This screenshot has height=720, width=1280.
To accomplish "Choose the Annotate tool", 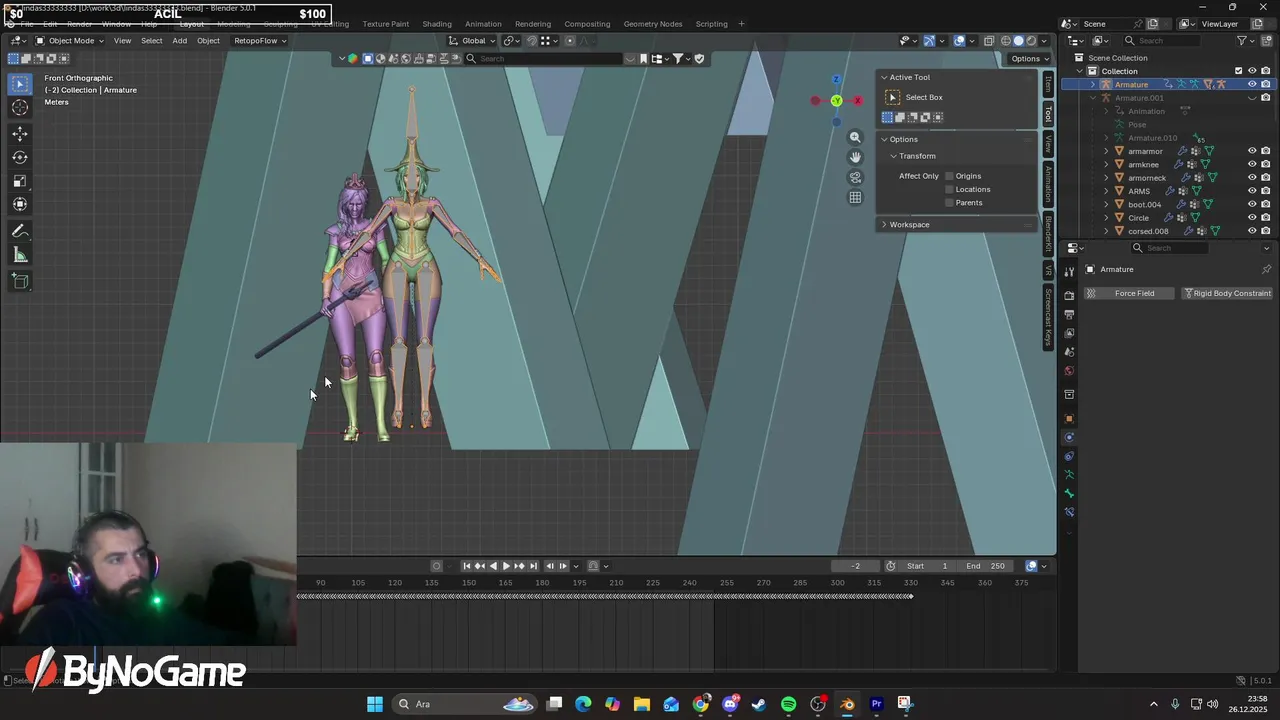I will (20, 231).
